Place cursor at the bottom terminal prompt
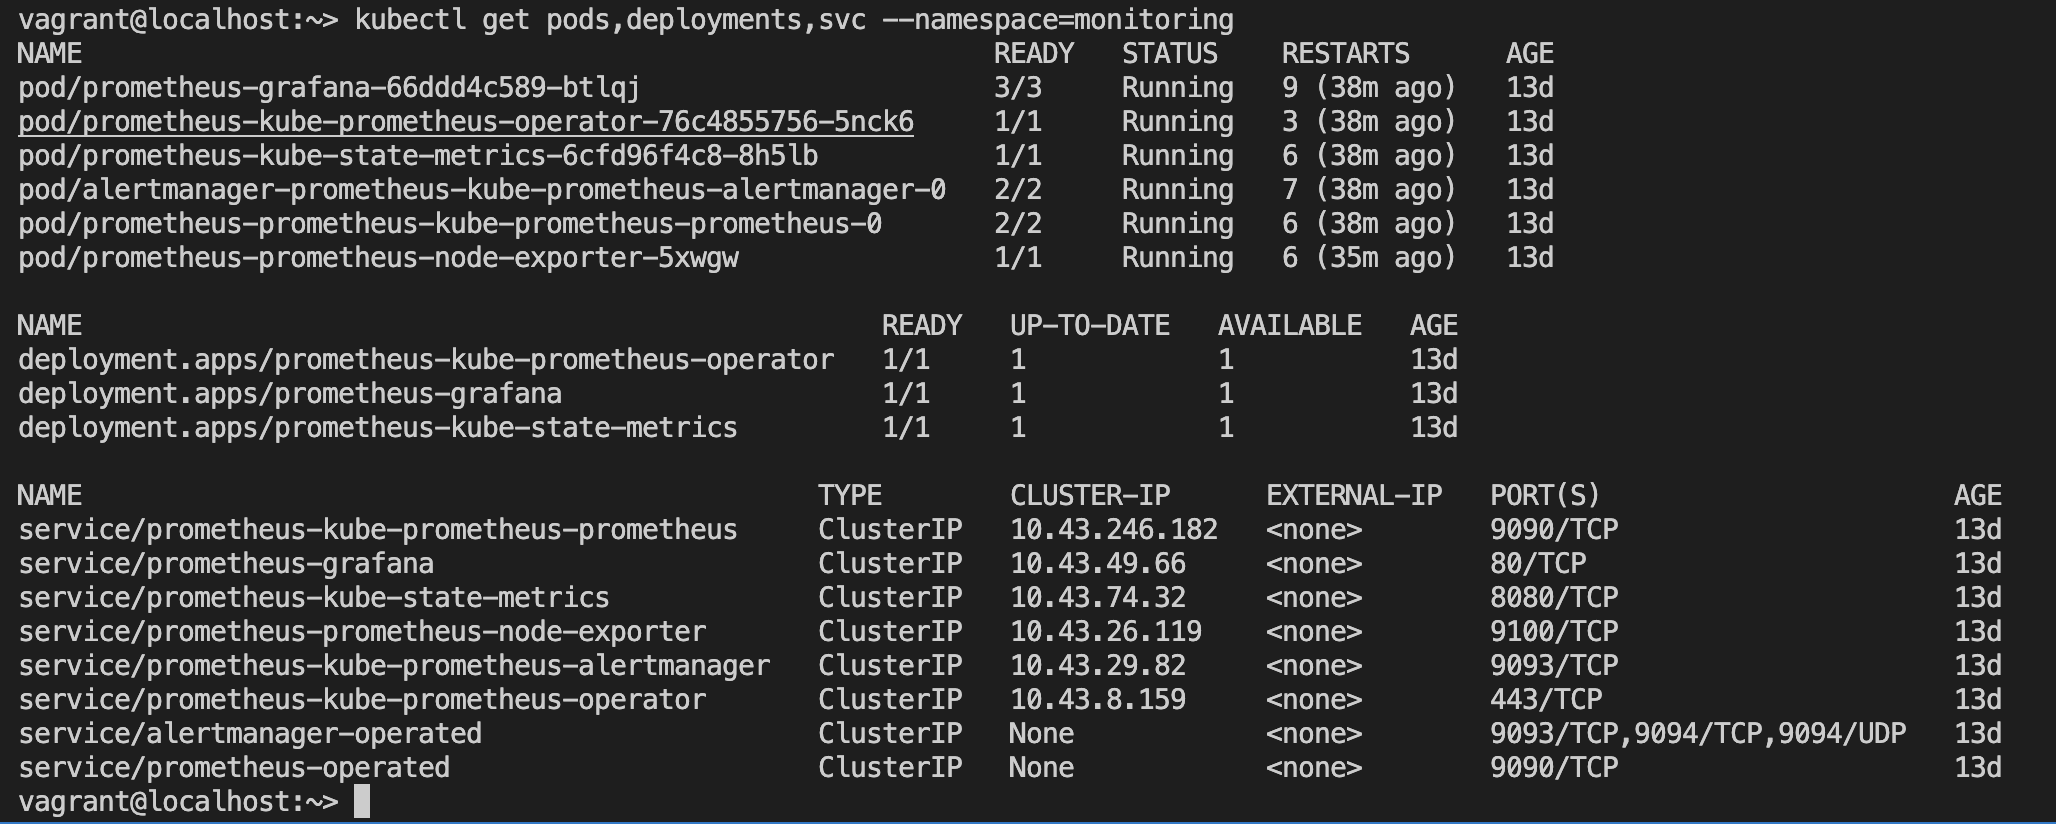Image resolution: width=2056 pixels, height=824 pixels. coord(362,802)
